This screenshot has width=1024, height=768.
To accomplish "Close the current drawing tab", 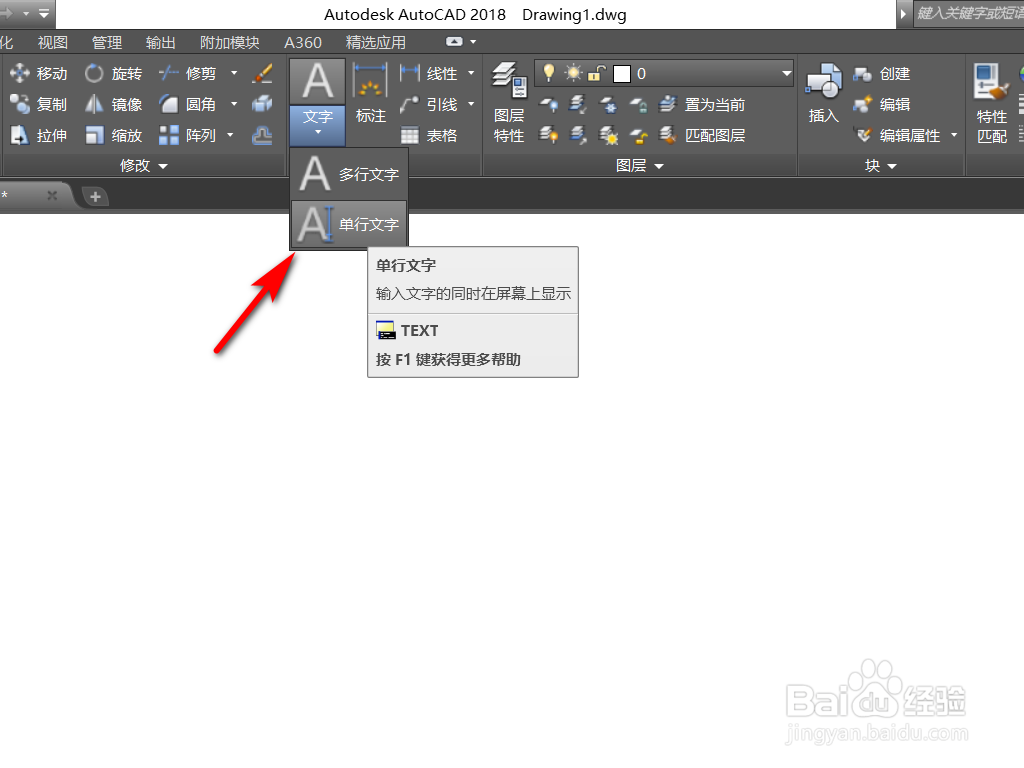I will tap(52, 195).
